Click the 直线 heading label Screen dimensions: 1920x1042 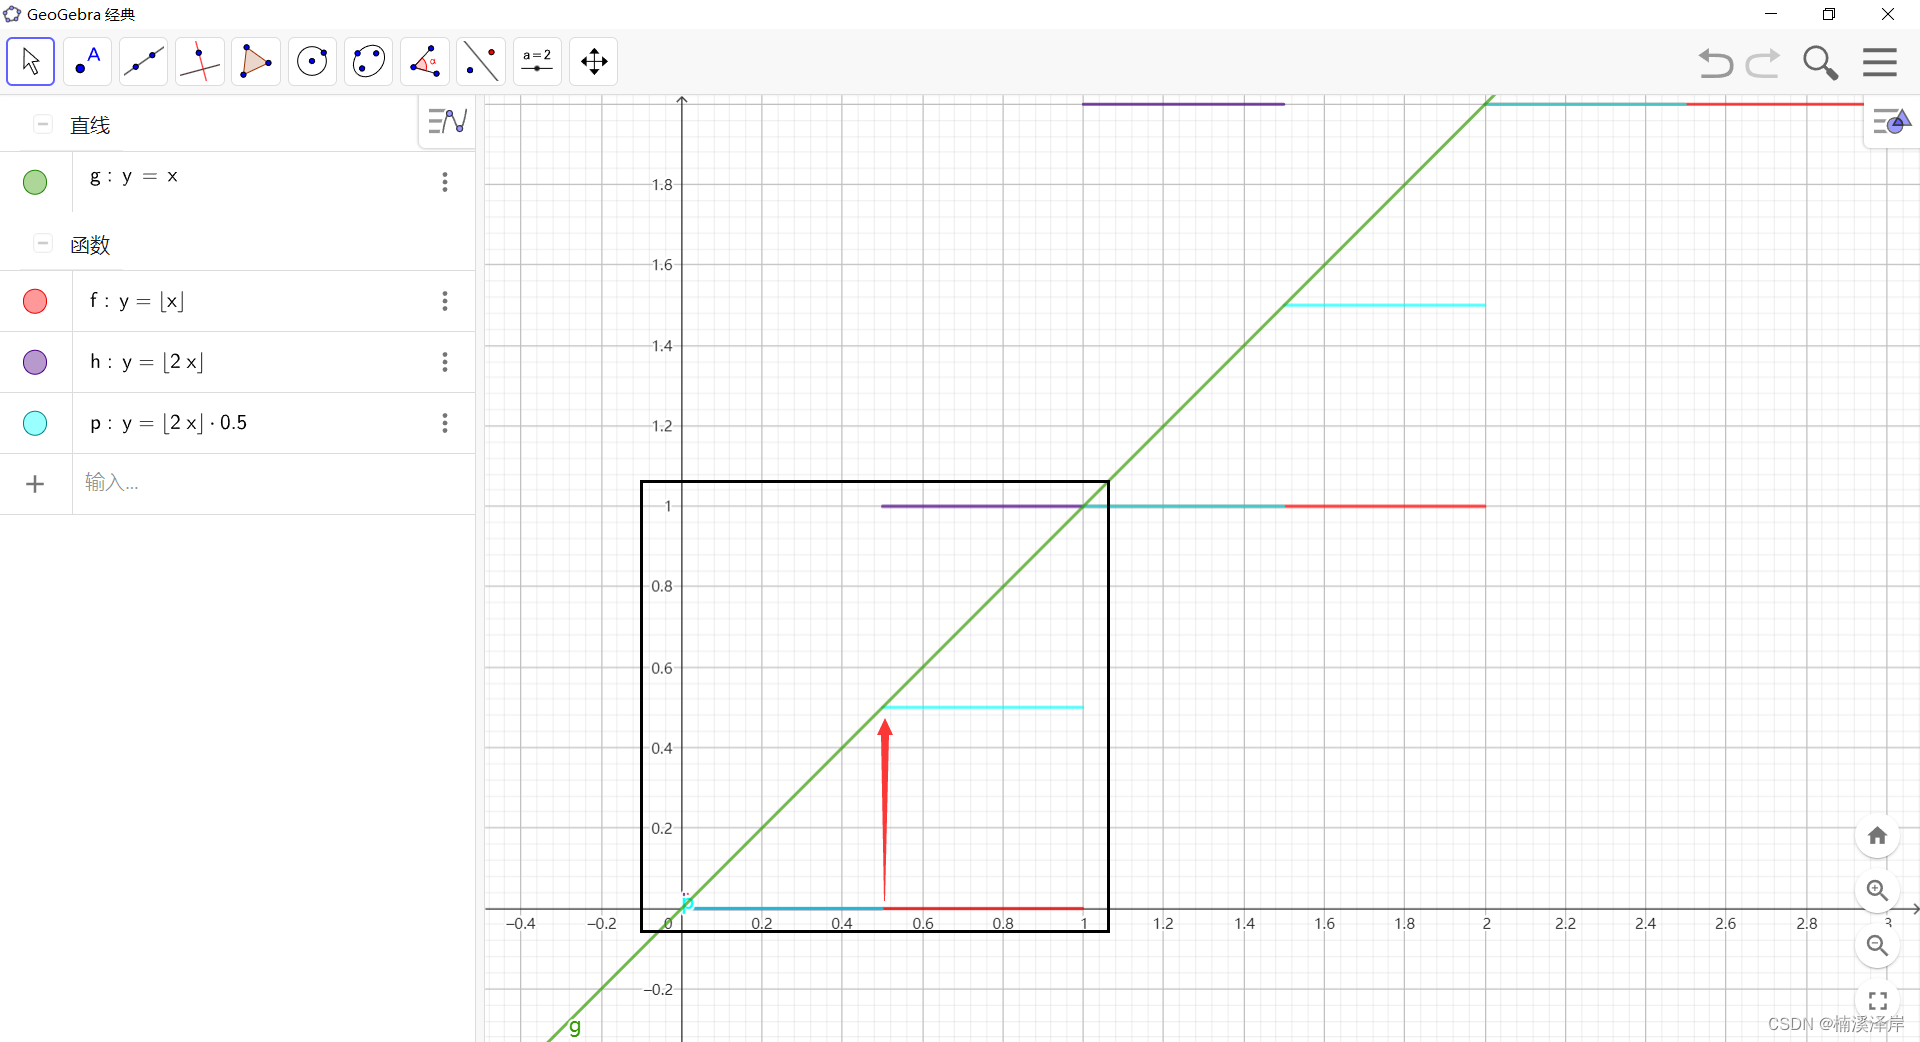coord(90,125)
